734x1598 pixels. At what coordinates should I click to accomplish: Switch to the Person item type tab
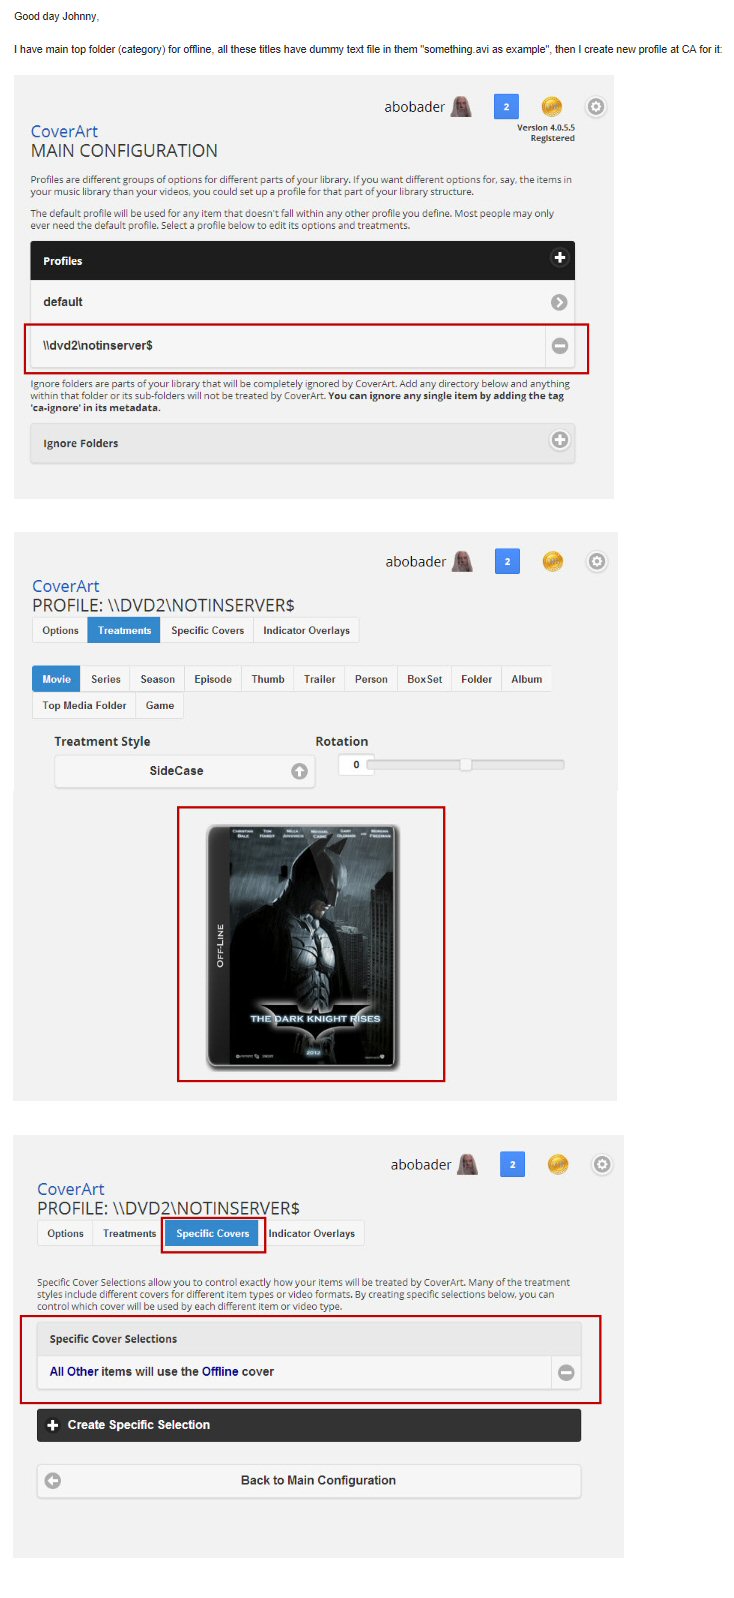[371, 679]
